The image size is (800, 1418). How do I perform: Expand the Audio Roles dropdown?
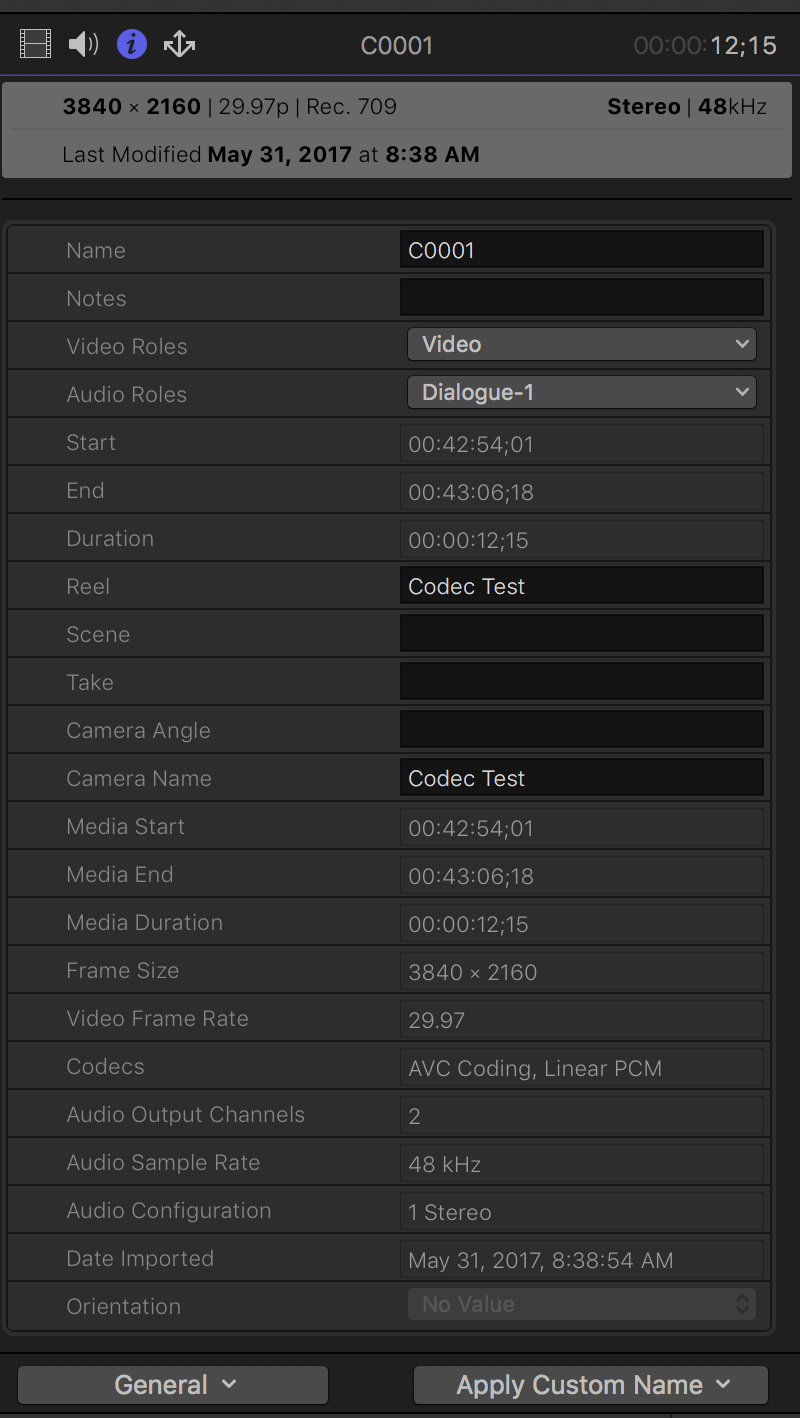(581, 393)
